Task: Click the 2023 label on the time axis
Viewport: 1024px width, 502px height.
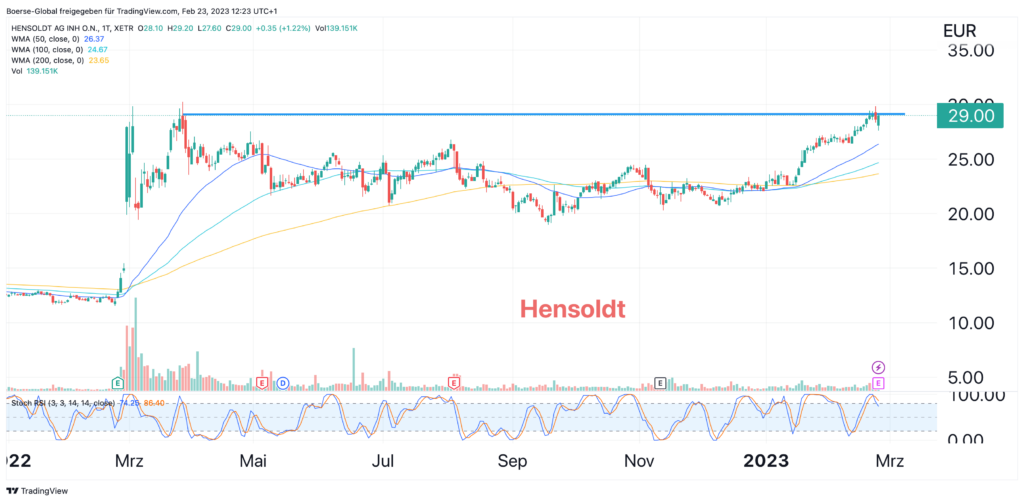Action: 767,461
